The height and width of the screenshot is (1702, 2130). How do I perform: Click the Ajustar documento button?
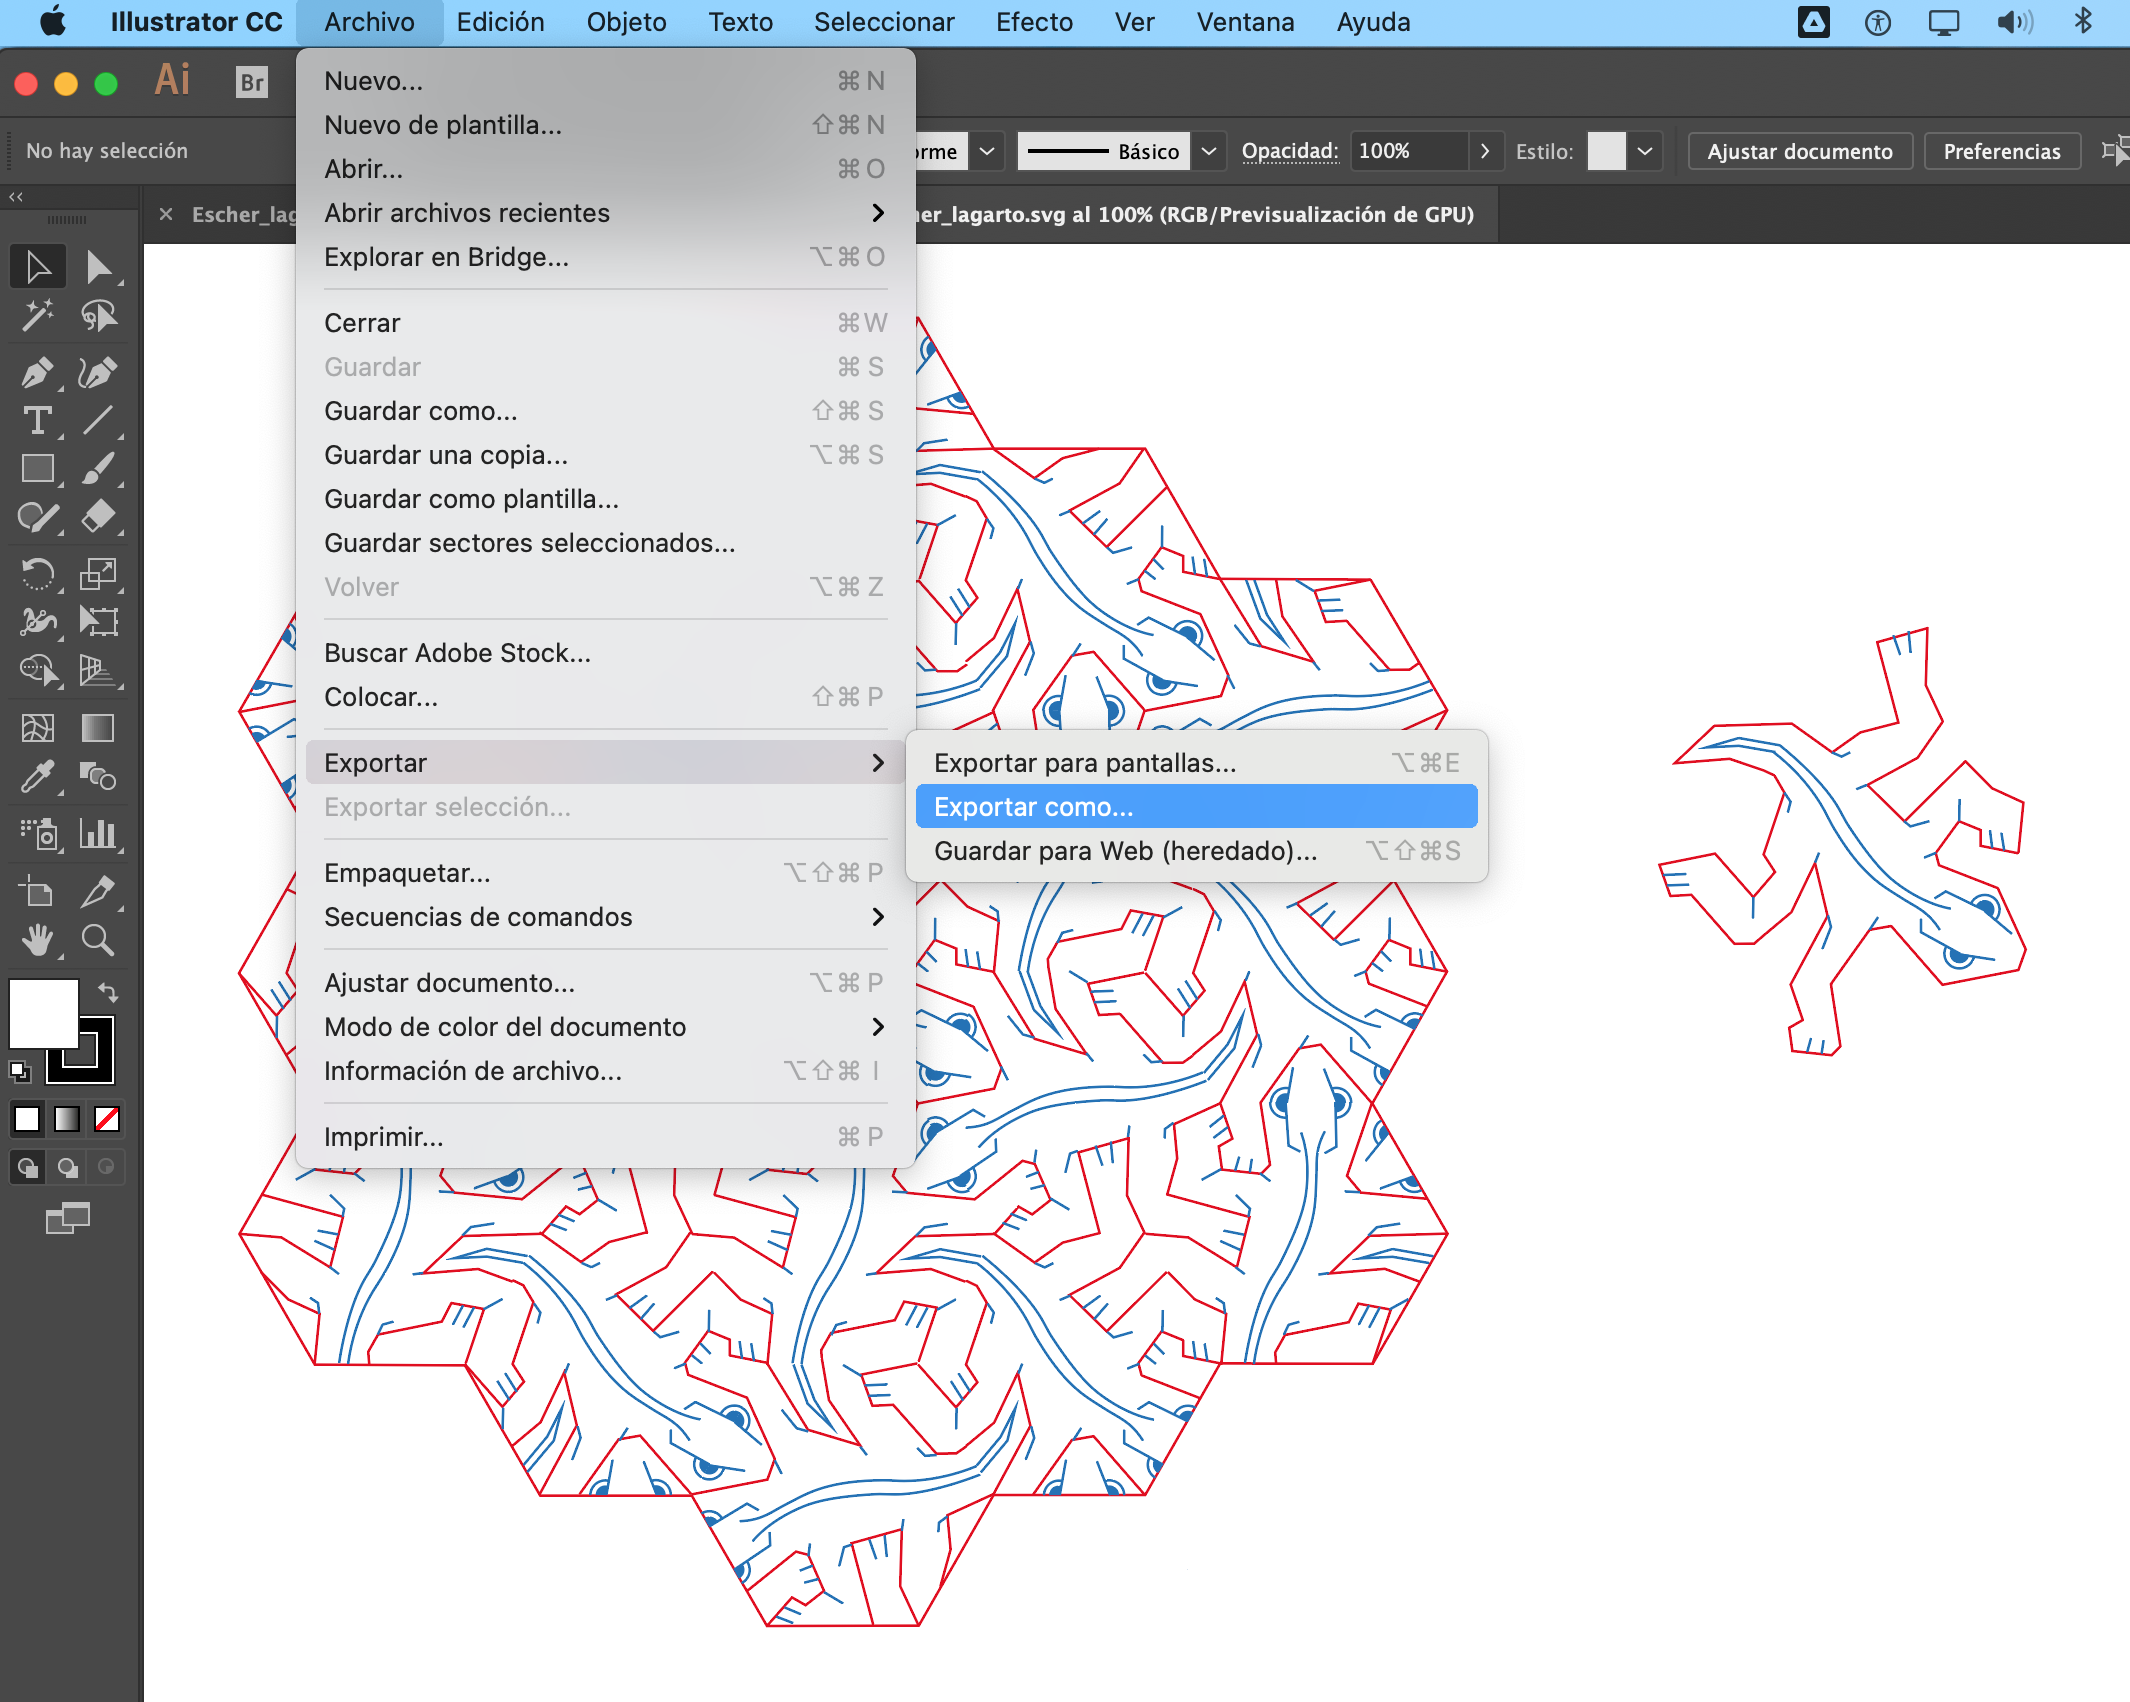(x=1800, y=152)
